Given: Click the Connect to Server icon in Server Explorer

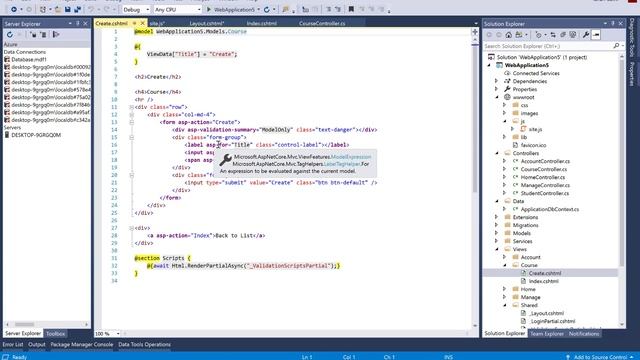Looking at the screenshot, I should 43,35.
